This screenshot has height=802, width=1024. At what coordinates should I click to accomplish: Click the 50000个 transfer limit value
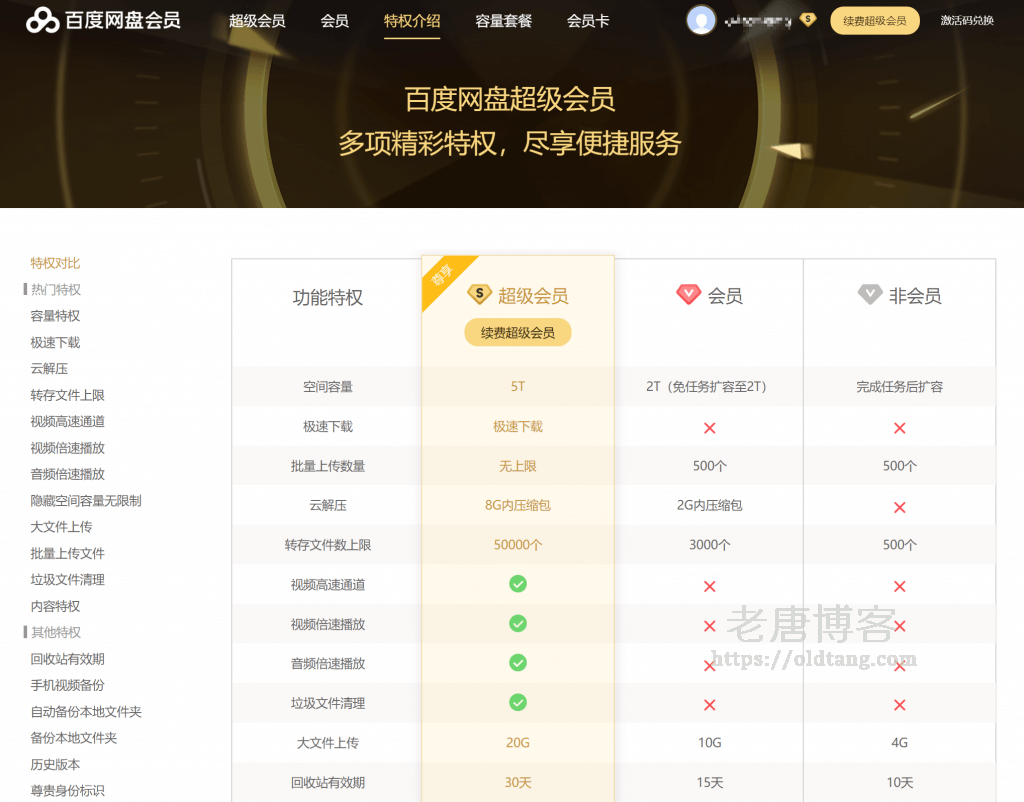click(x=518, y=545)
